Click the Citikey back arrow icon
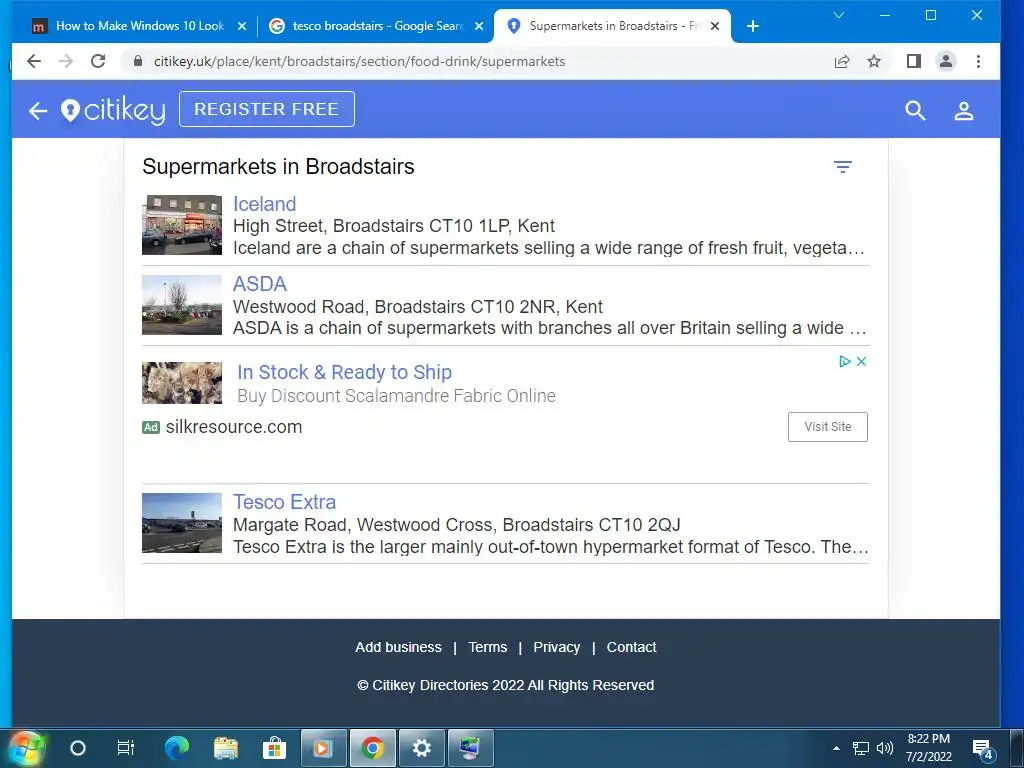The image size is (1024, 768). coord(38,110)
